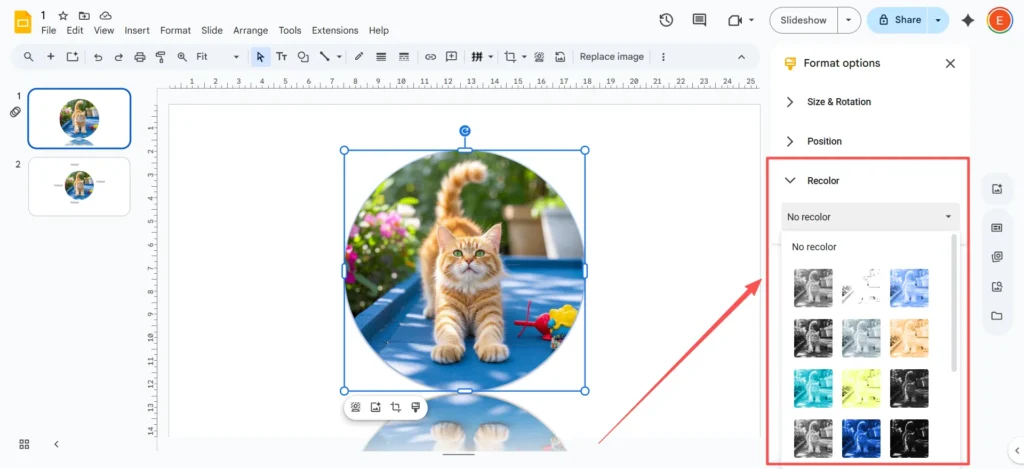
Task: Open the account avatar E
Action: coord(999,20)
